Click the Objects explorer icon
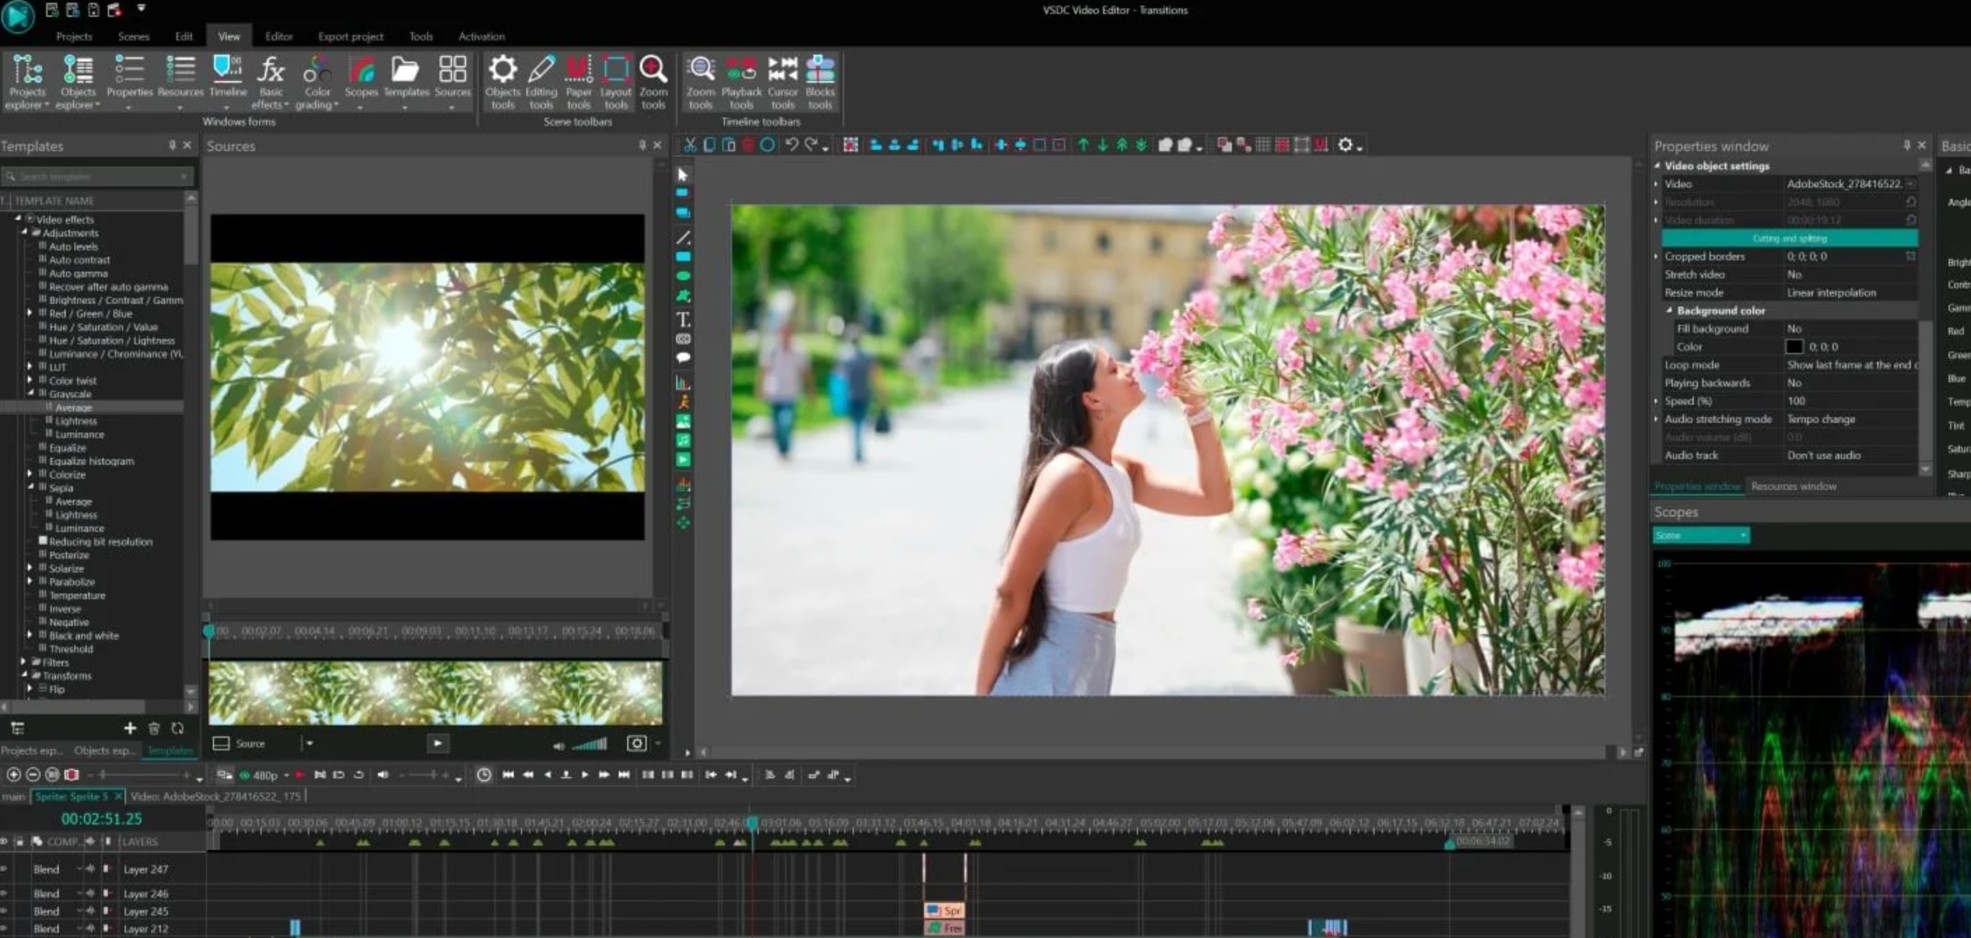Image resolution: width=1971 pixels, height=938 pixels. (x=78, y=78)
